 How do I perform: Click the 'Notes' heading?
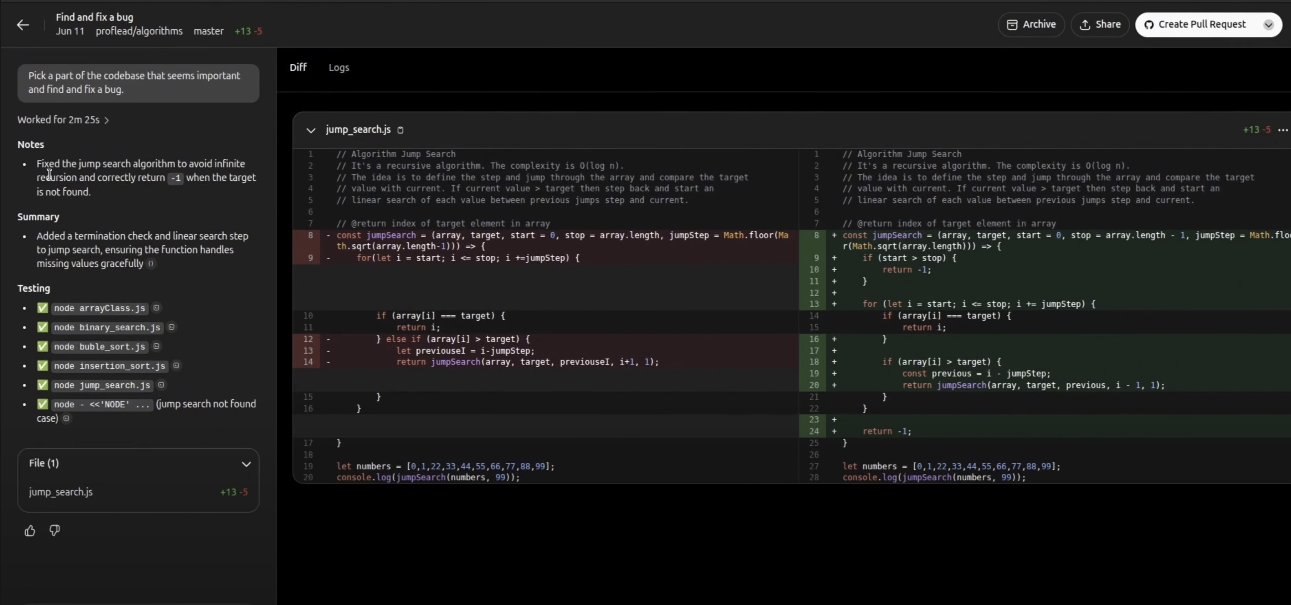31,145
